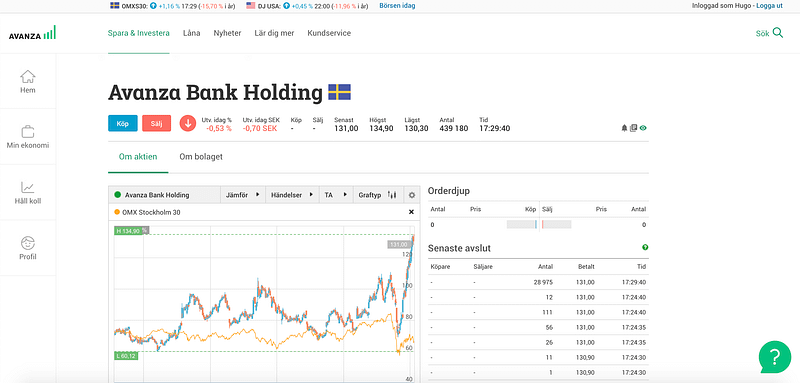Open the Profil face icon
The width and height of the screenshot is (800, 383).
pyautogui.click(x=28, y=243)
